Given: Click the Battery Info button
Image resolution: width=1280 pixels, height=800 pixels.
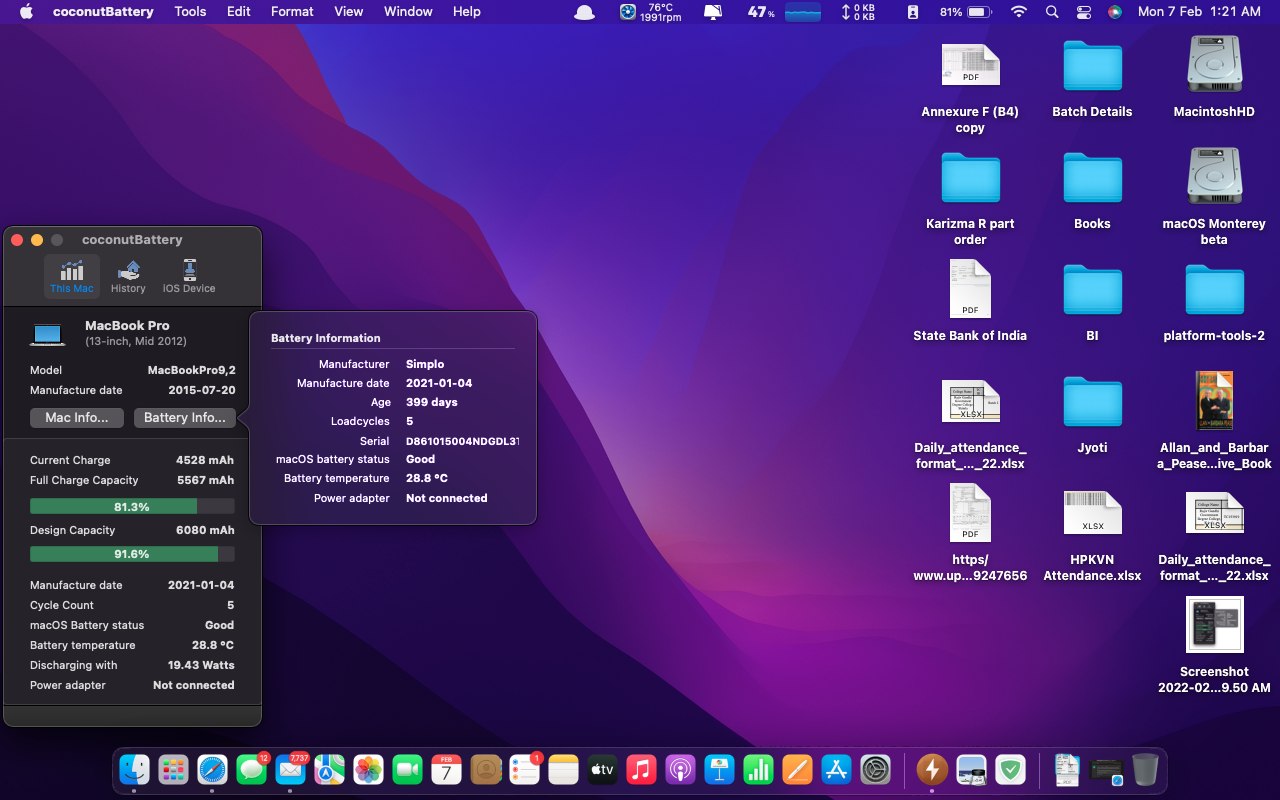Looking at the screenshot, I should (184, 418).
